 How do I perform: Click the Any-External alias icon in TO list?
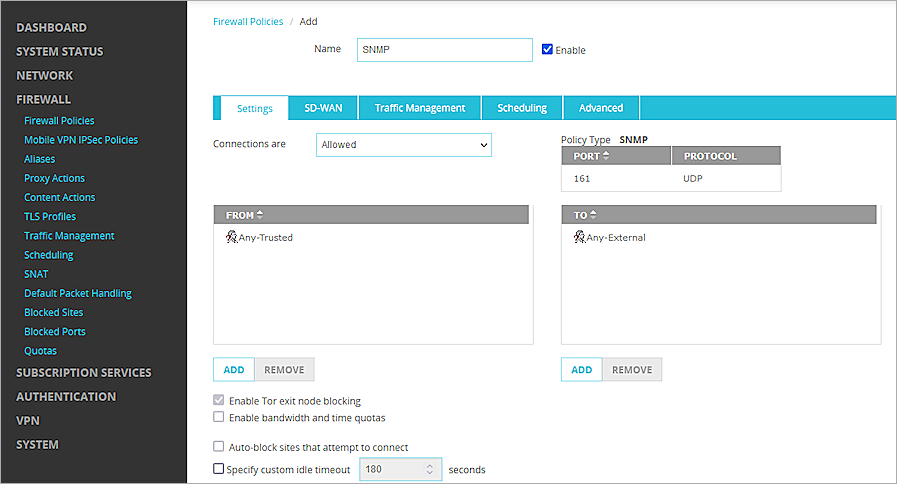[x=579, y=237]
